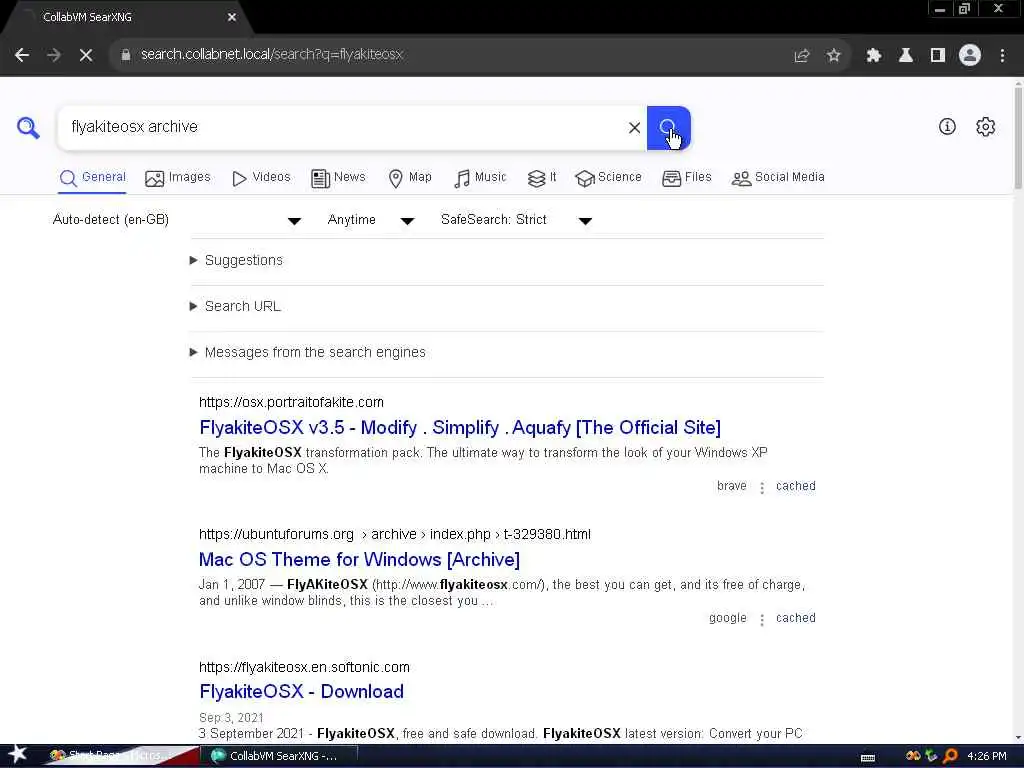1024x768 pixels.
Task: Open the browser profile avatar
Action: coord(970,56)
